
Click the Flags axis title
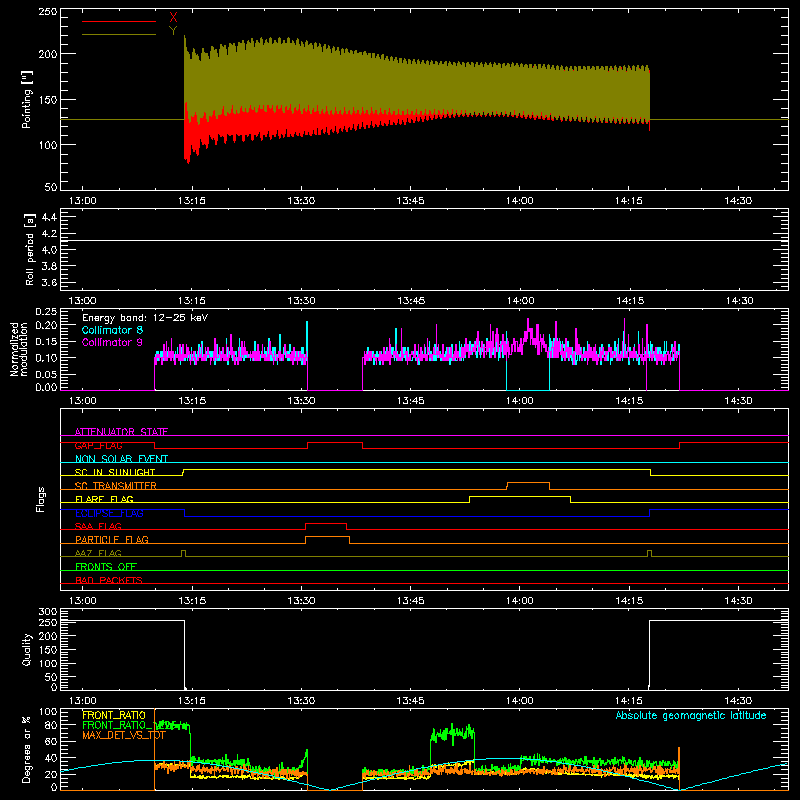click(x=40, y=499)
